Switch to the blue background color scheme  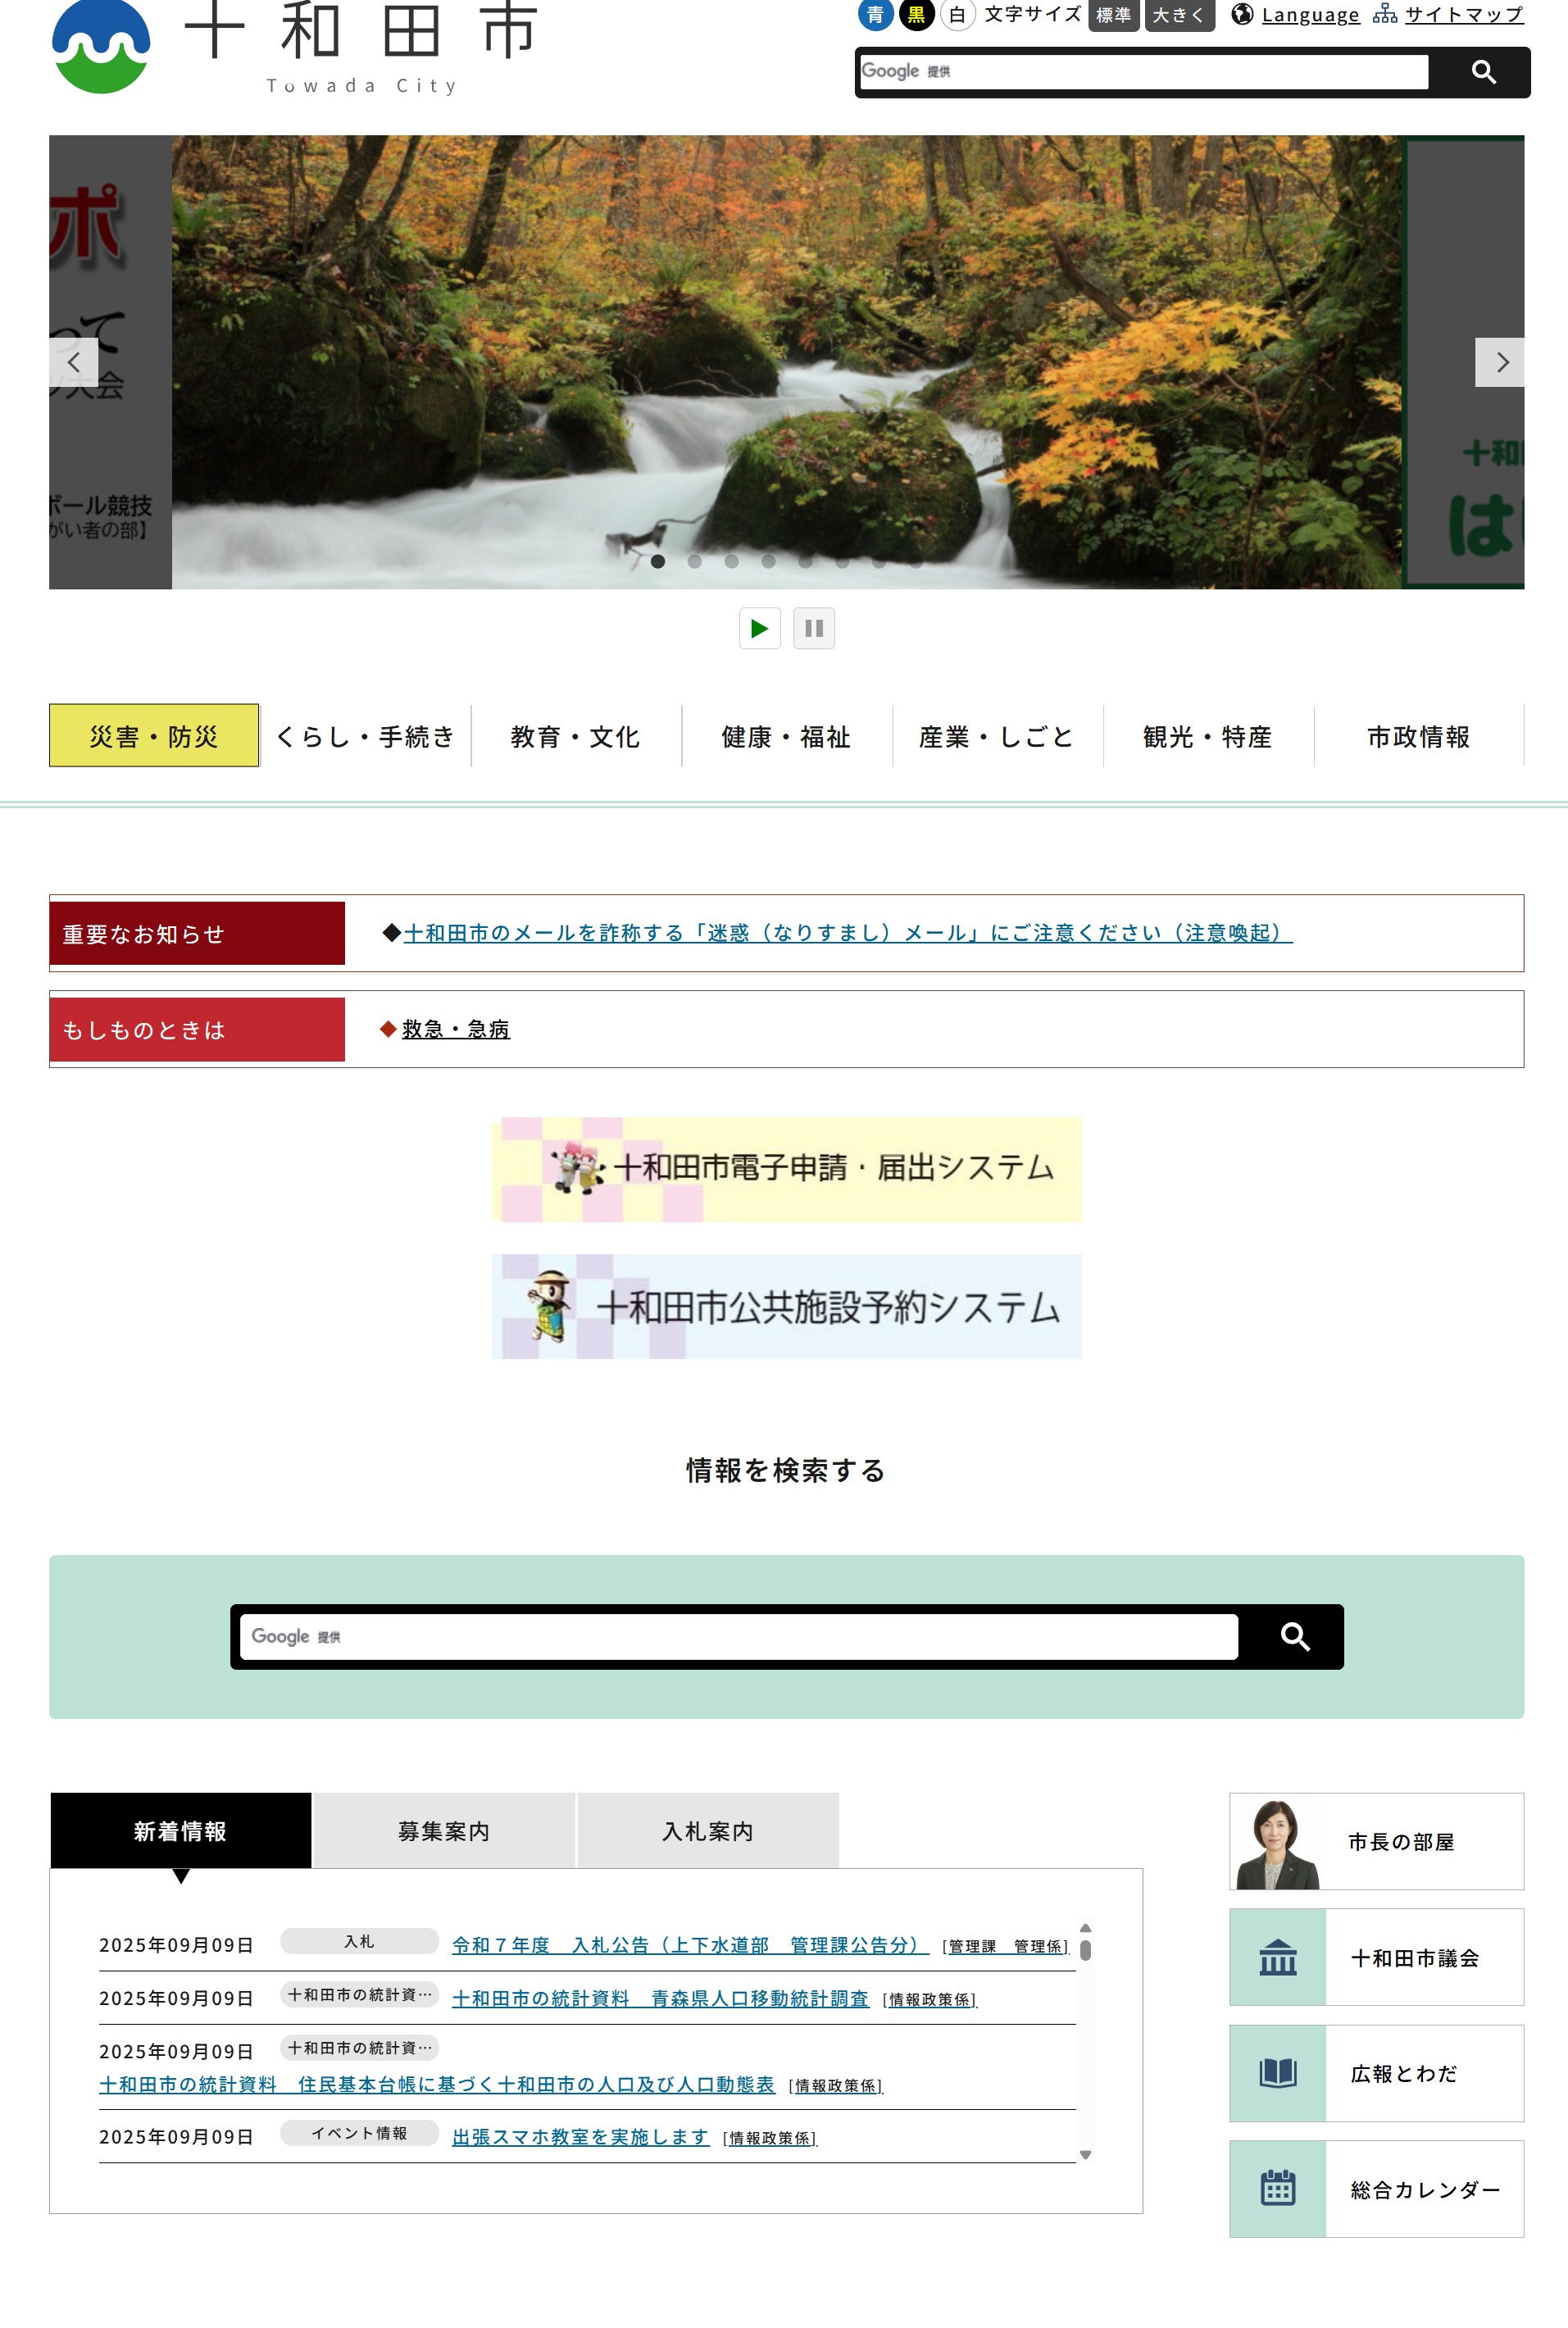click(875, 15)
